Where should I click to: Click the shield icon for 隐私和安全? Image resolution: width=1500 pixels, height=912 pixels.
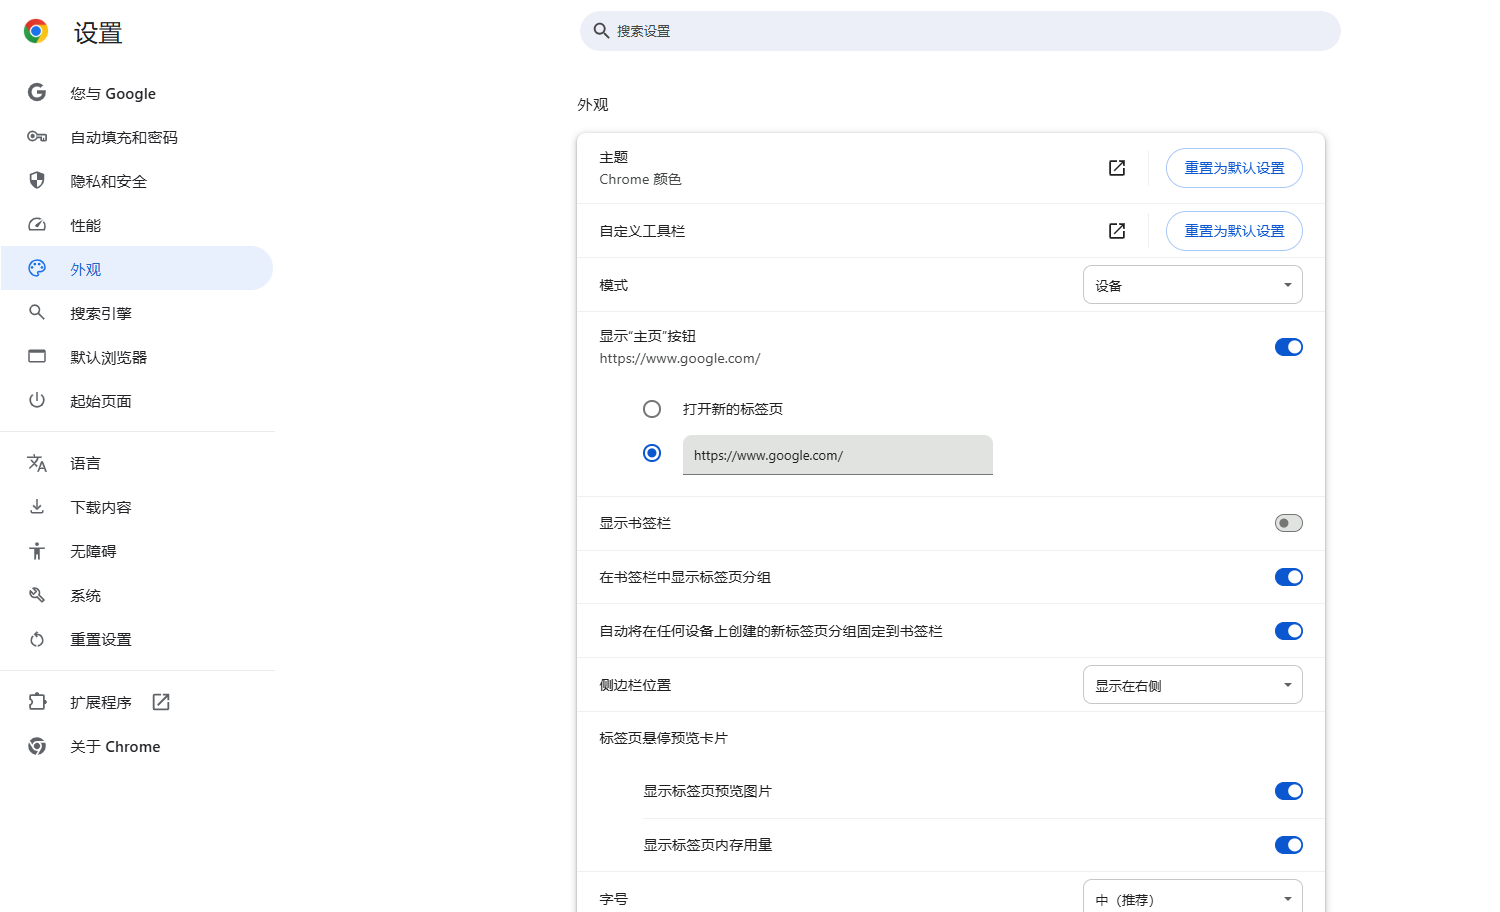(x=37, y=181)
